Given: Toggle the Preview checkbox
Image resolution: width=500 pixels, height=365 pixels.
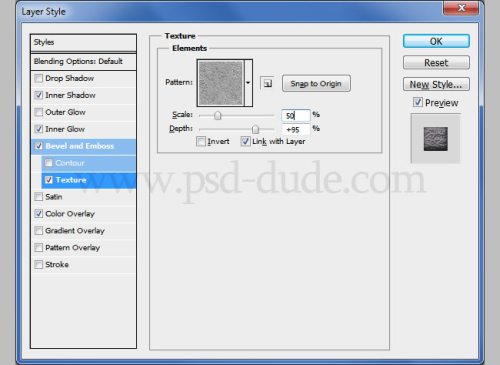Looking at the screenshot, I should click(418, 102).
